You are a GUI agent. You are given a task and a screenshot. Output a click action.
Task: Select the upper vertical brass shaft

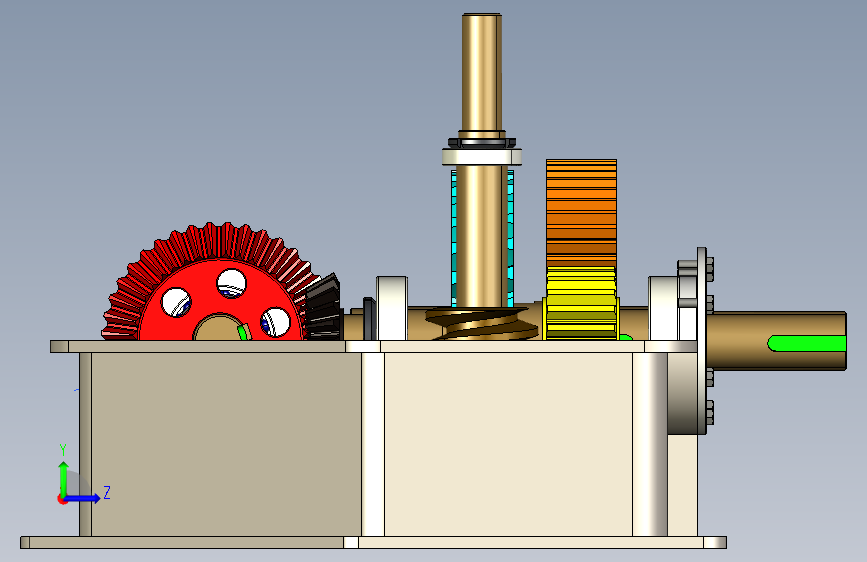pyautogui.click(x=482, y=72)
